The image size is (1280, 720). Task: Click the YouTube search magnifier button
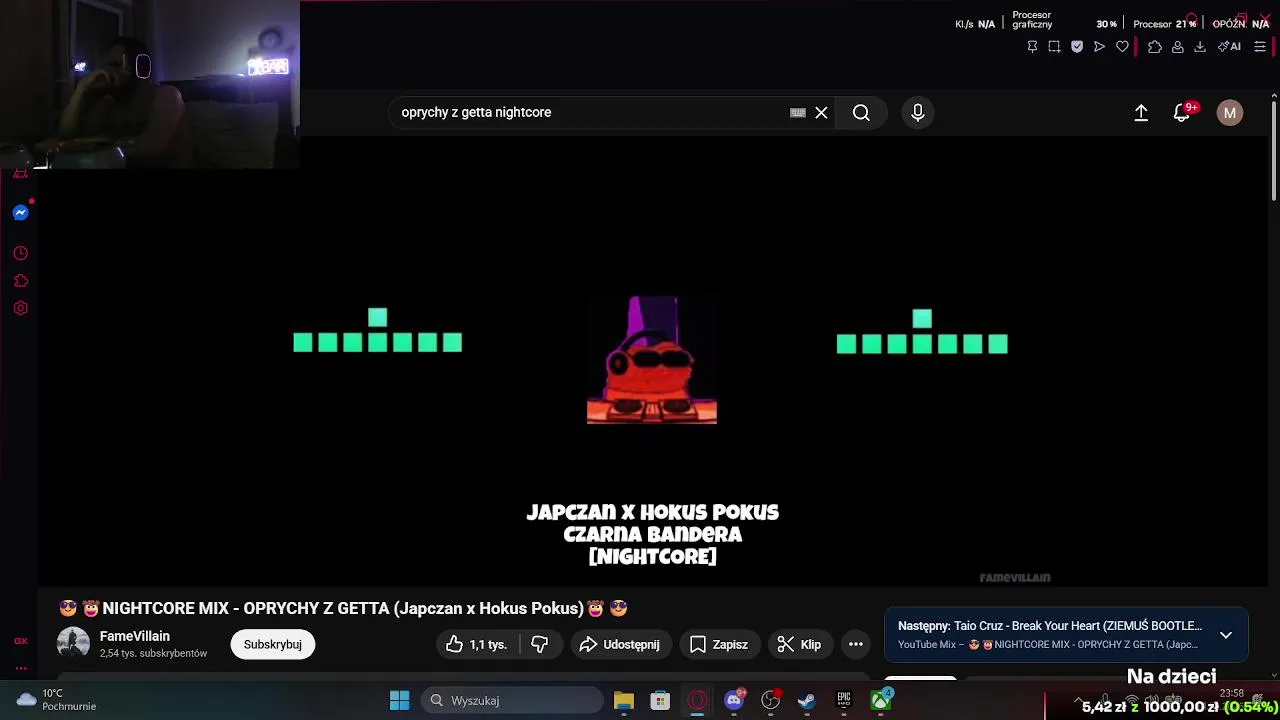(x=861, y=113)
